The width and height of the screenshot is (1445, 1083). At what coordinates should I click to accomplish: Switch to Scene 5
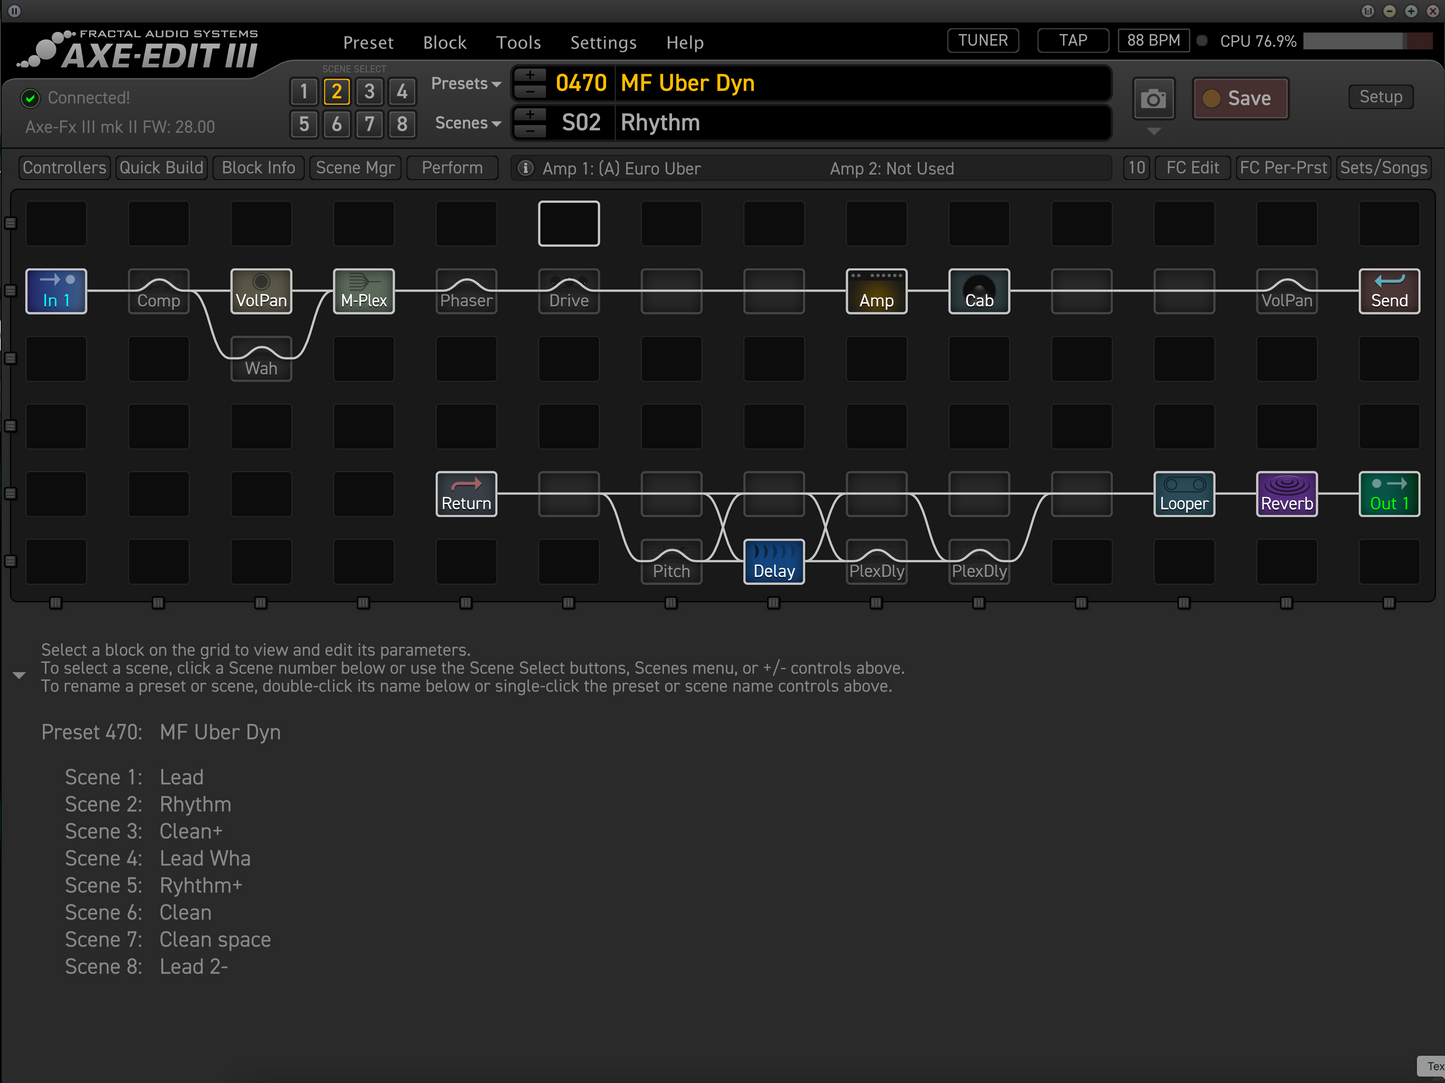304,124
